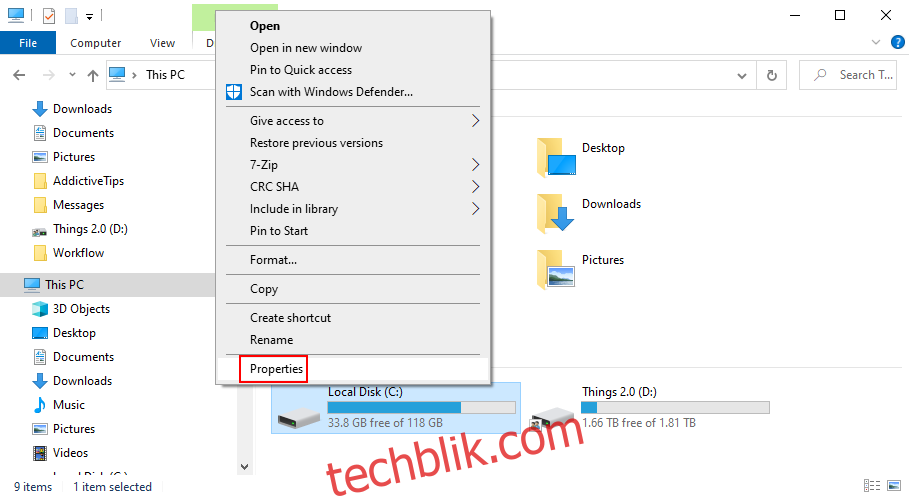
Task: Expand the address bar history dropdown
Action: click(x=741, y=76)
